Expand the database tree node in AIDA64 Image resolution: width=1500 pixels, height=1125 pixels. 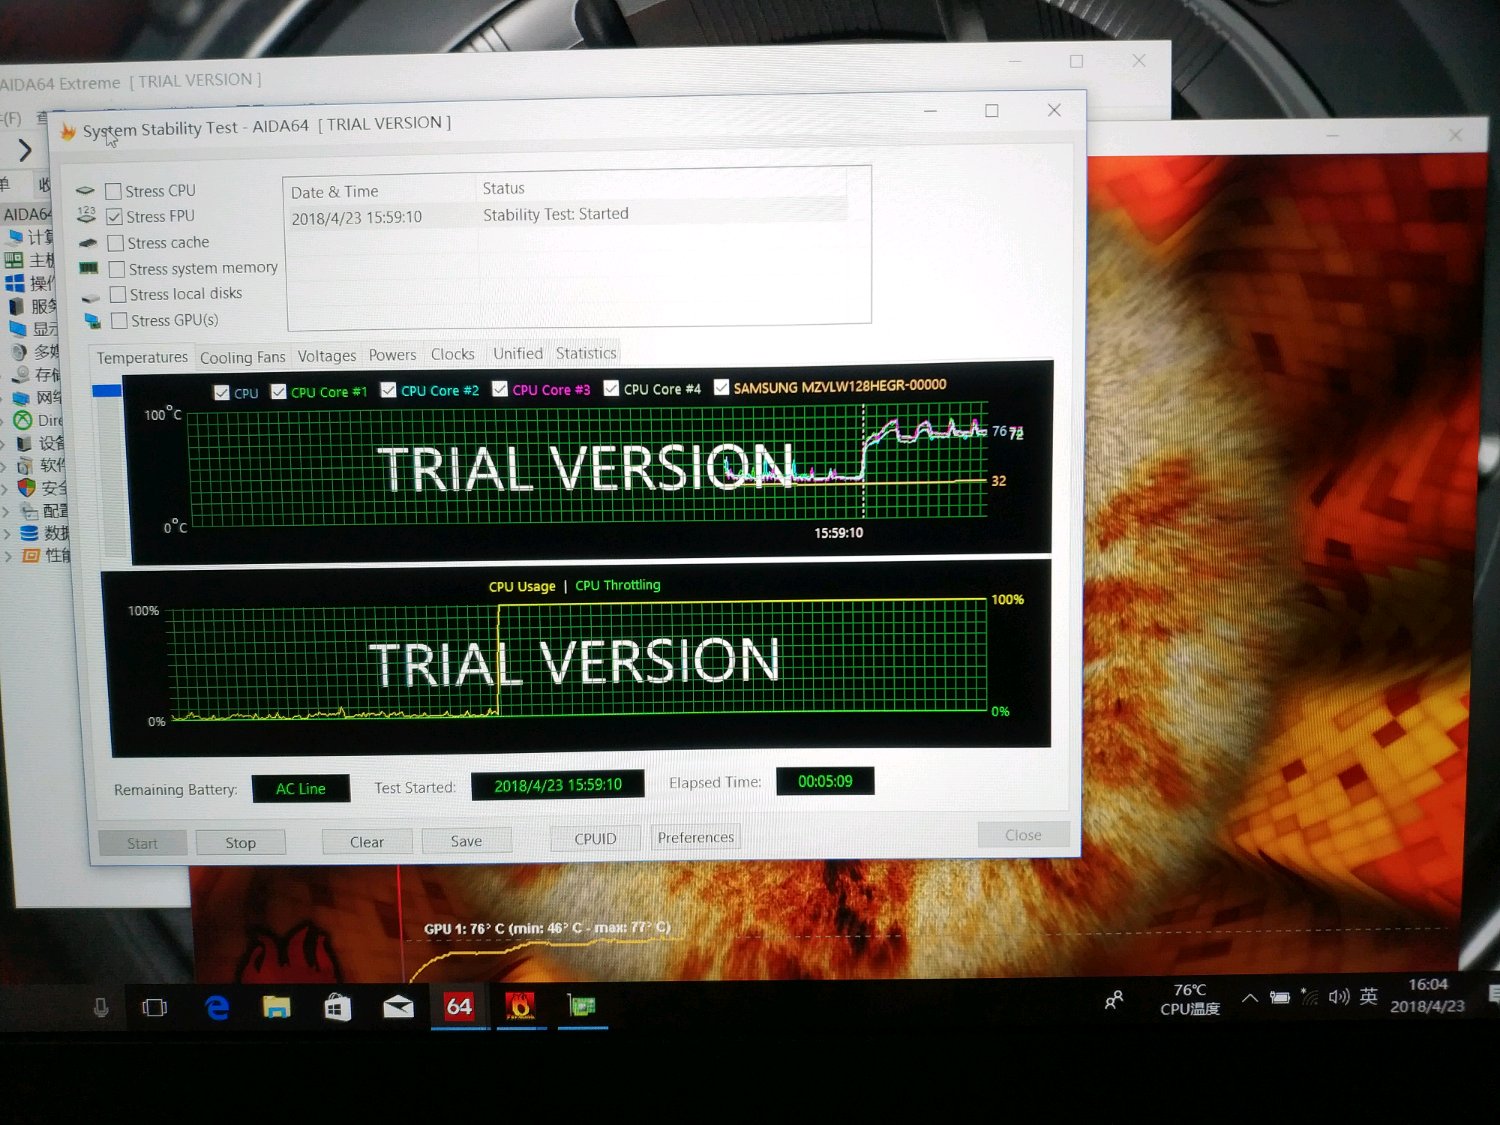coord(8,534)
